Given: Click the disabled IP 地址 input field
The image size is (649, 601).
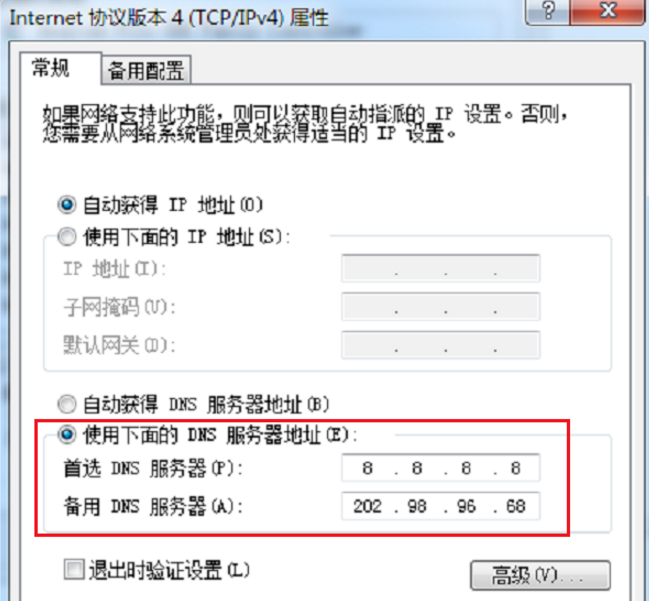Looking at the screenshot, I should pyautogui.click(x=440, y=268).
